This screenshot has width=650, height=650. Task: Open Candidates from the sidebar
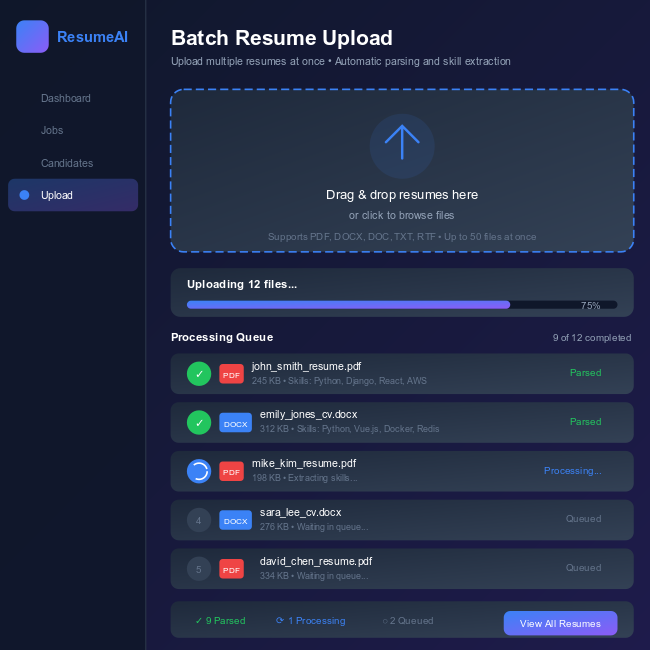(67, 163)
